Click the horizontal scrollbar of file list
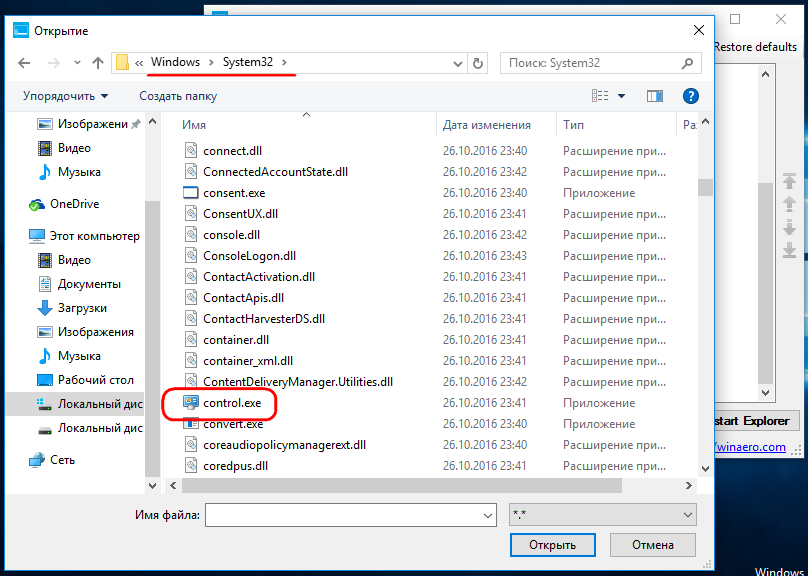 (401, 485)
